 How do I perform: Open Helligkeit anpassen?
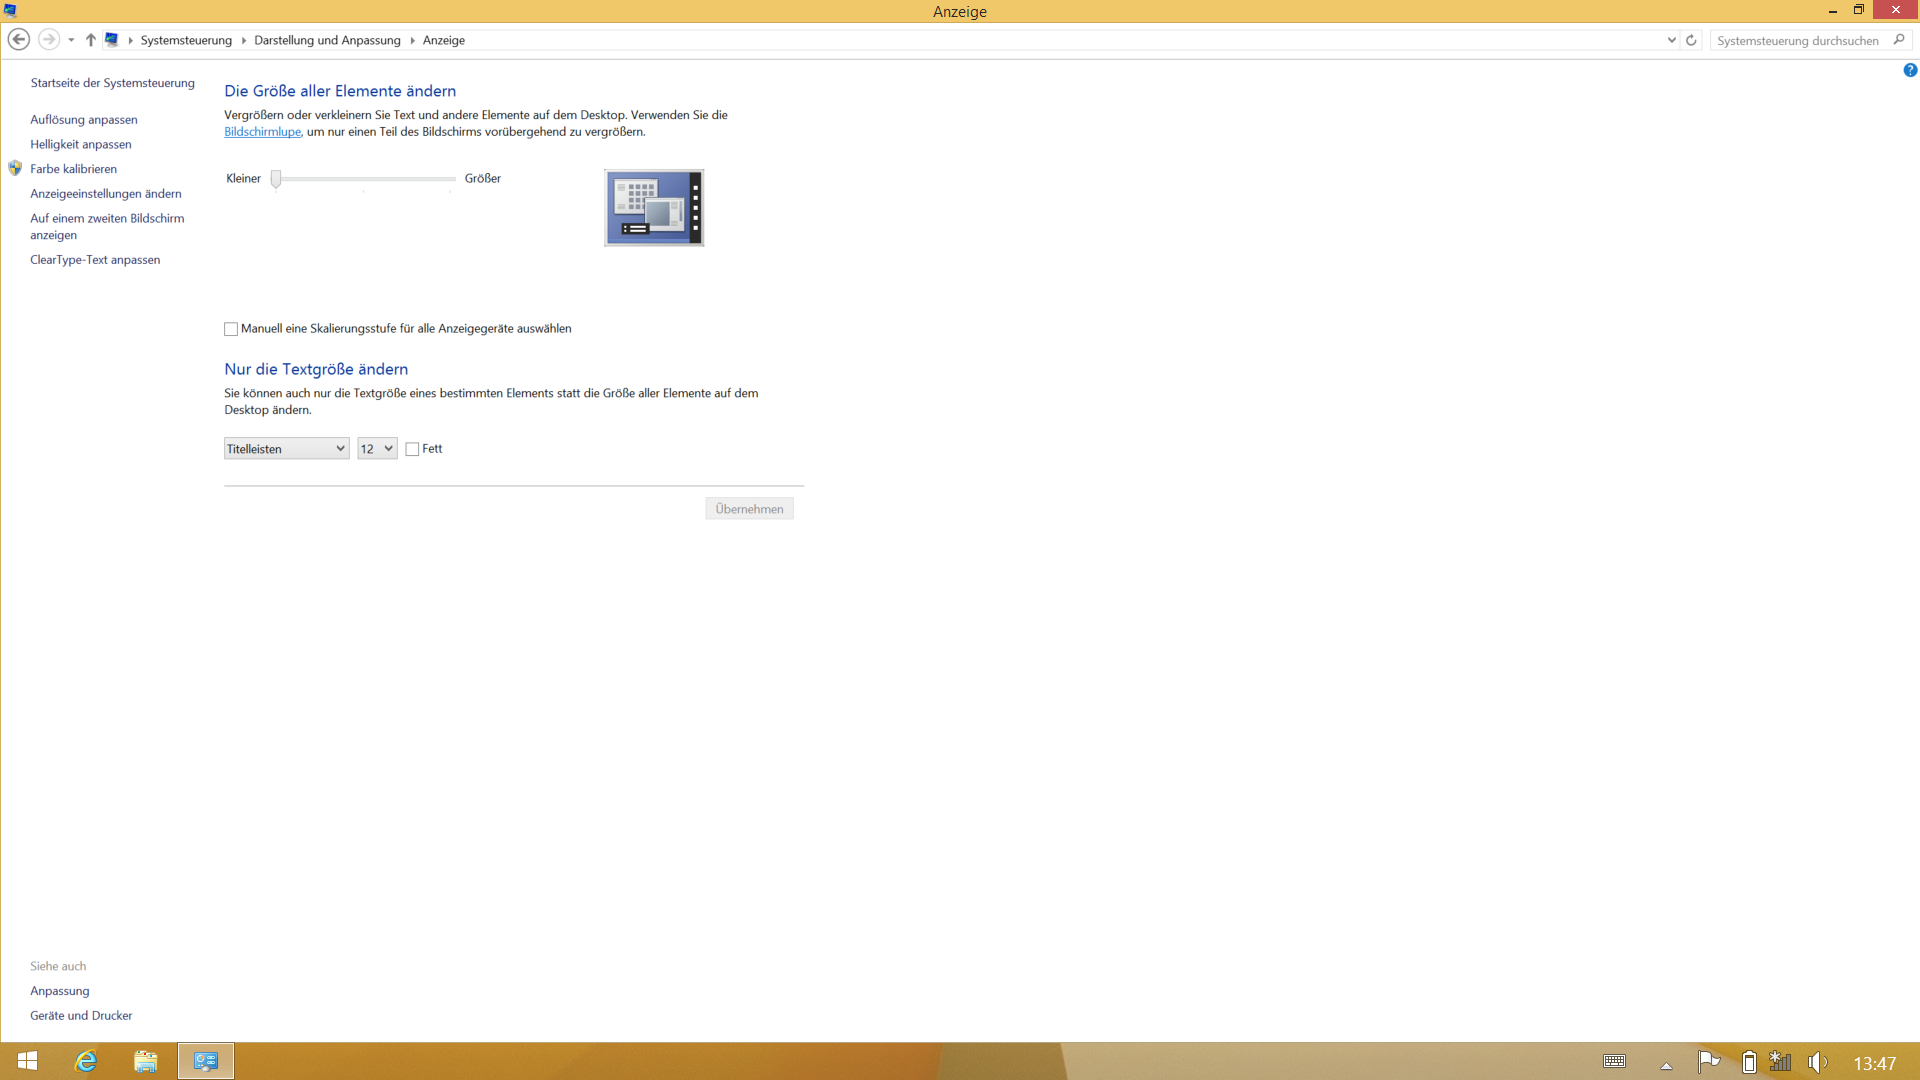point(81,144)
